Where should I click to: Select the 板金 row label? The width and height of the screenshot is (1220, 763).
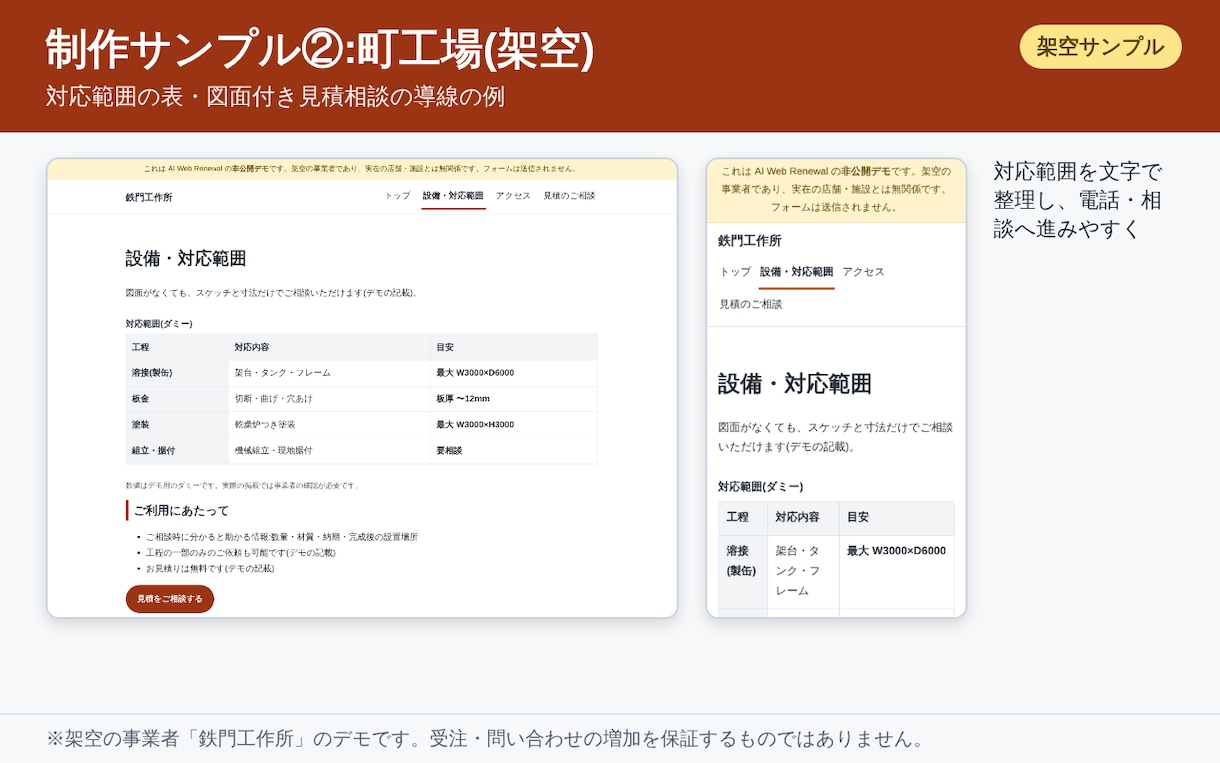(x=178, y=399)
